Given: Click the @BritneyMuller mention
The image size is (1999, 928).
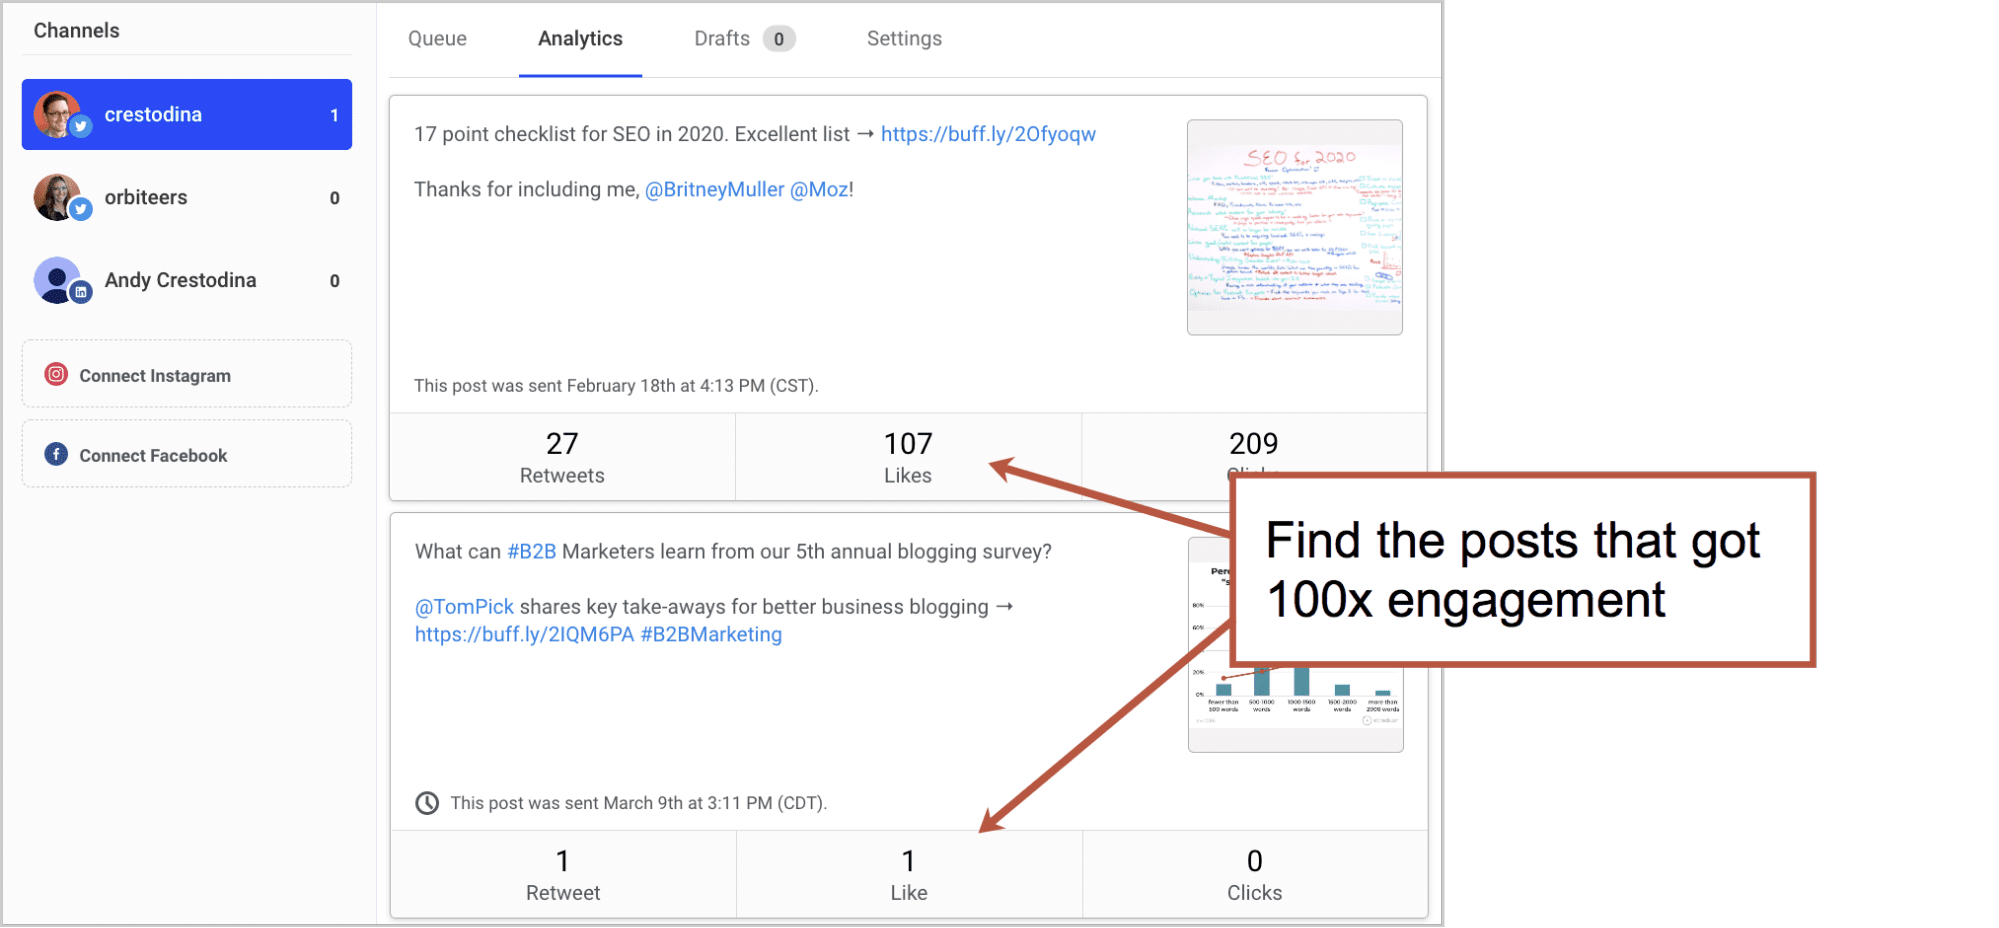Looking at the screenshot, I should pos(714,189).
